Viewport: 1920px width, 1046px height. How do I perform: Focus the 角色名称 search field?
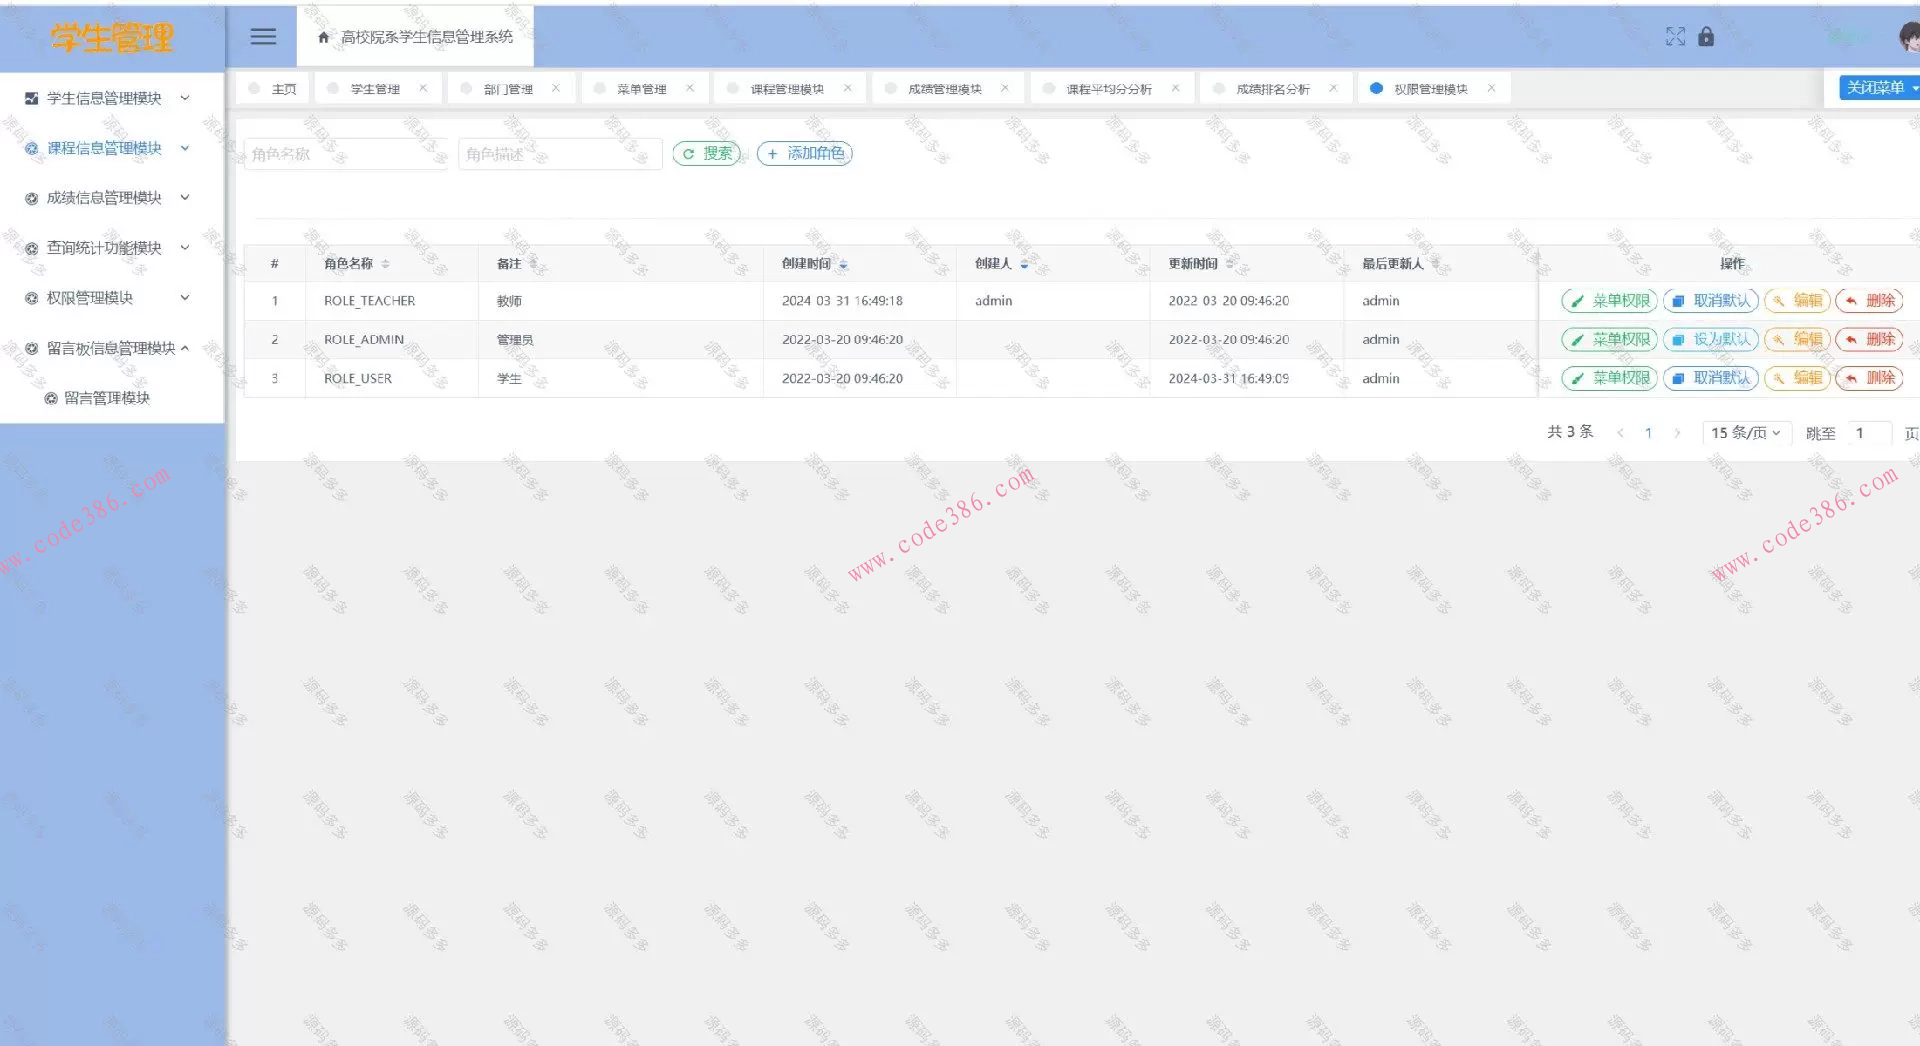[346, 154]
